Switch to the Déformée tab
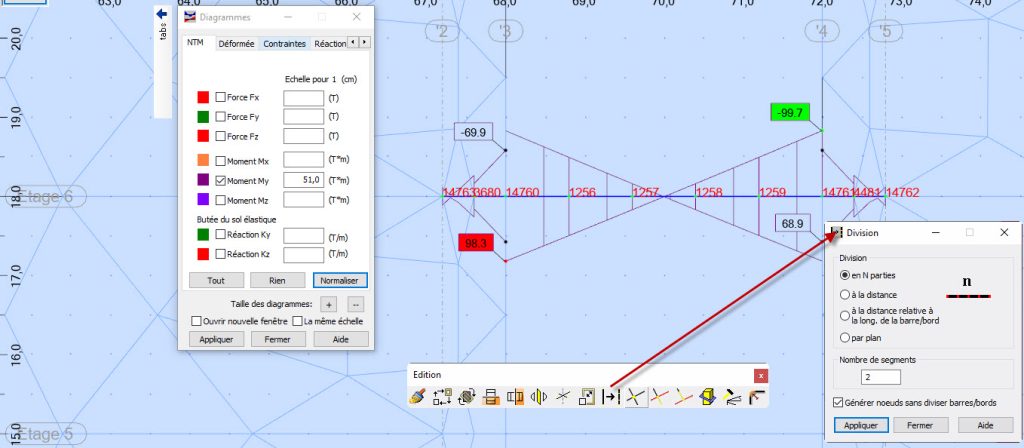The width and height of the screenshot is (1024, 448). pyautogui.click(x=236, y=44)
